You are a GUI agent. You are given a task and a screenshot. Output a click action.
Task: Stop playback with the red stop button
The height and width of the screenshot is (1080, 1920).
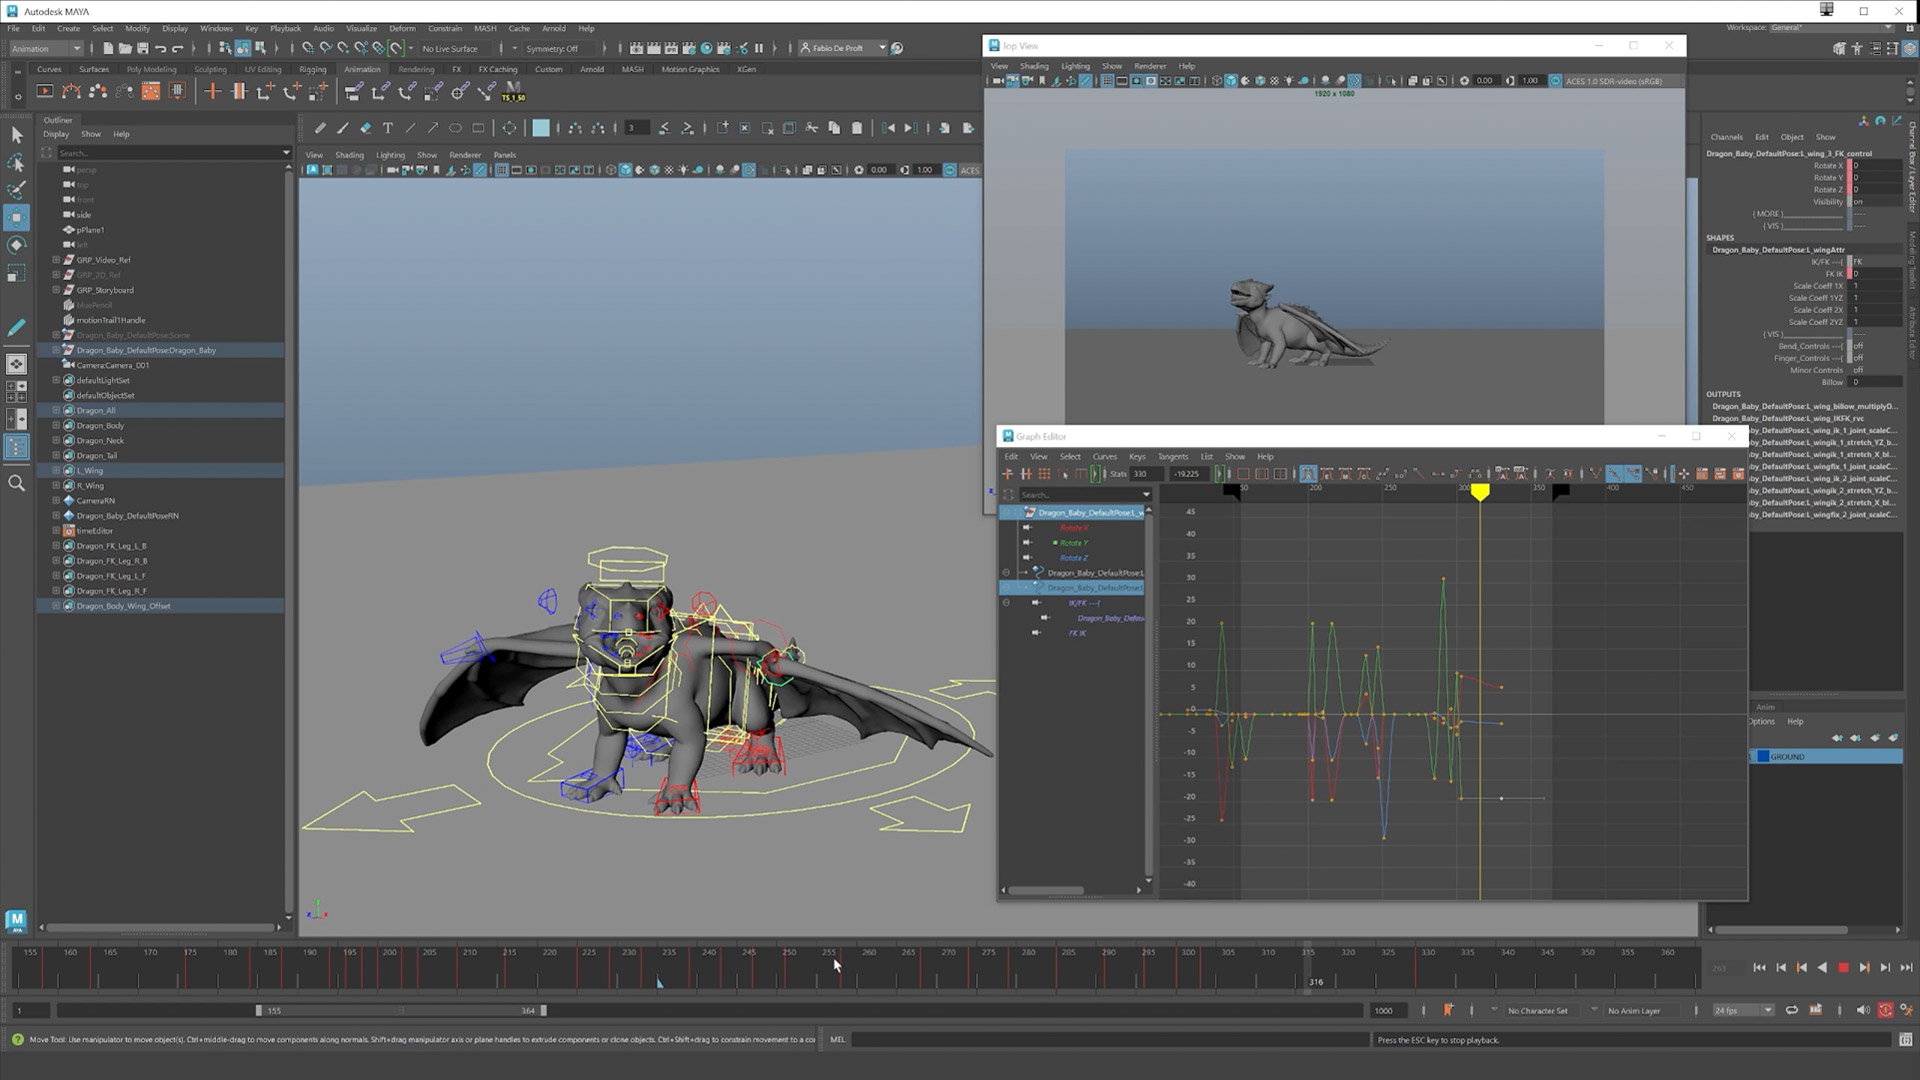pos(1843,968)
